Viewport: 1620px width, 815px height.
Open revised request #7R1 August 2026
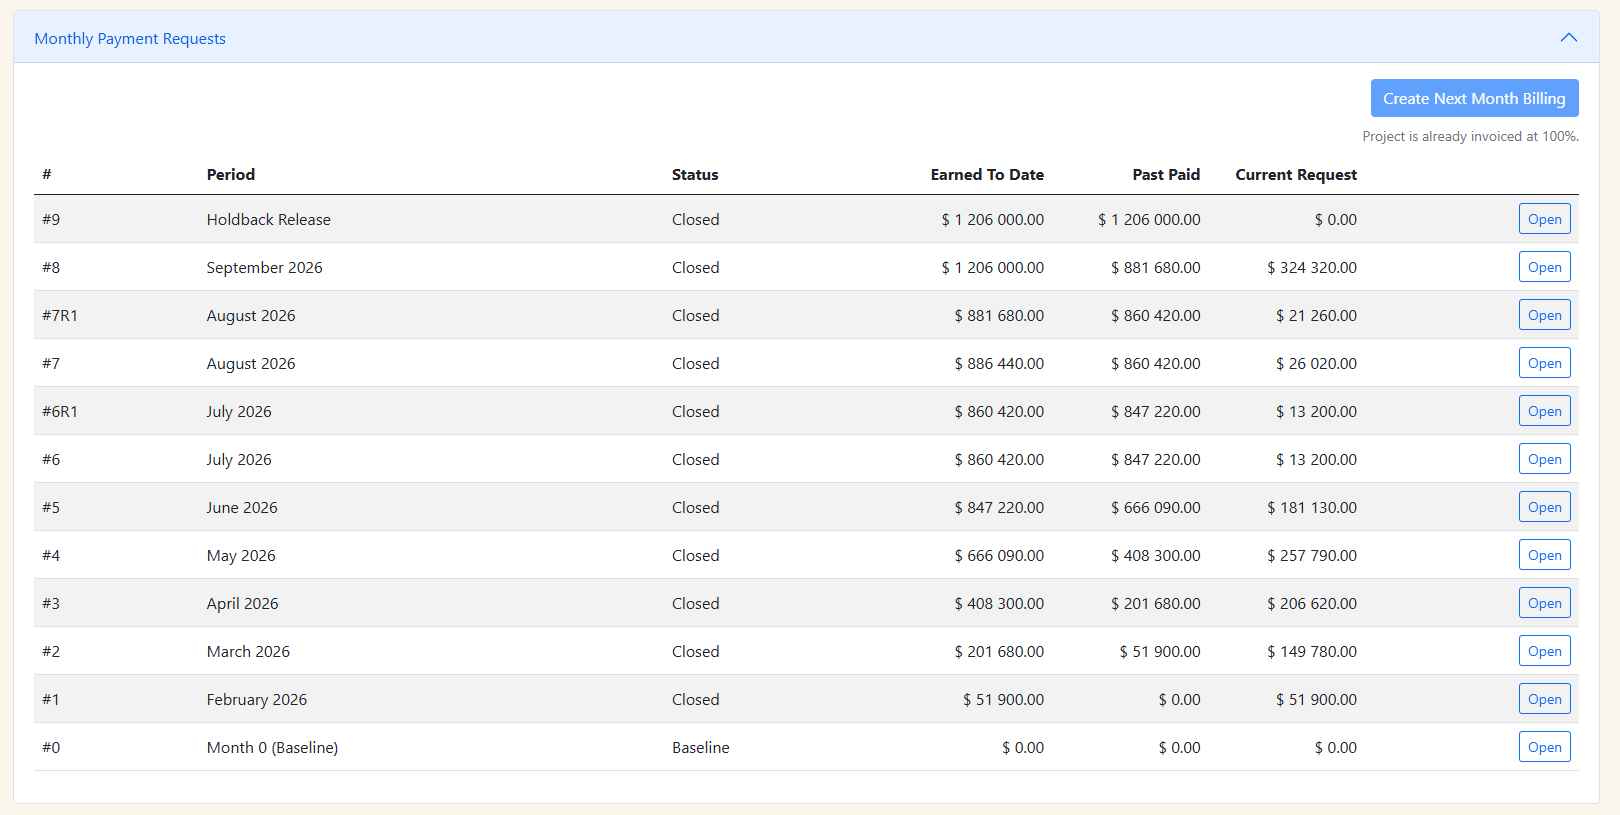1544,315
